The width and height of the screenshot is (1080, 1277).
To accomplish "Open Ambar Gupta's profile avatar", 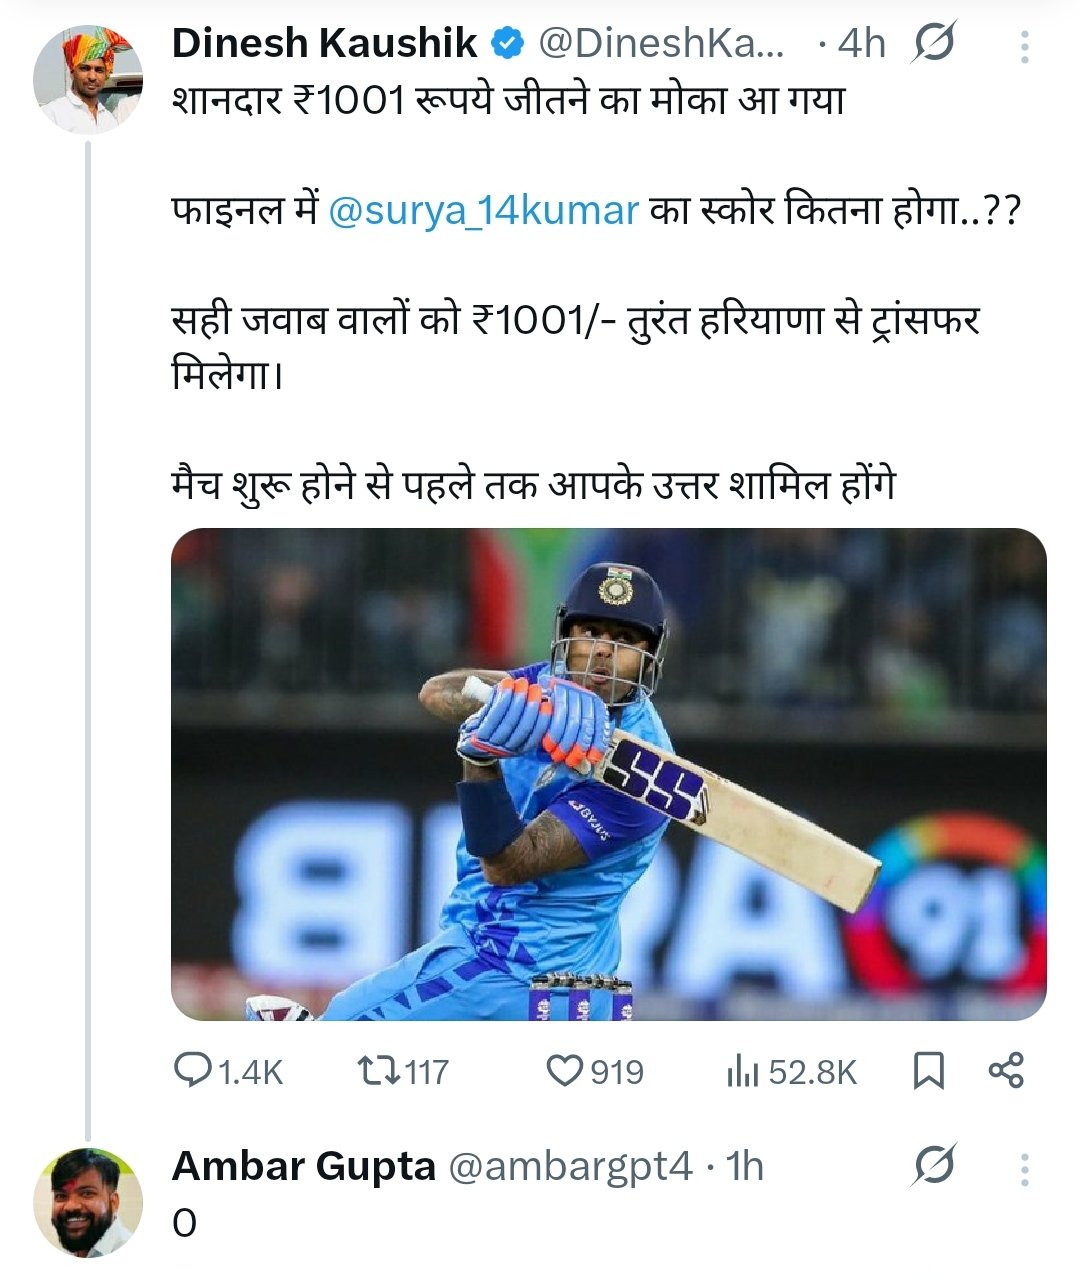I will pyautogui.click(x=88, y=1201).
